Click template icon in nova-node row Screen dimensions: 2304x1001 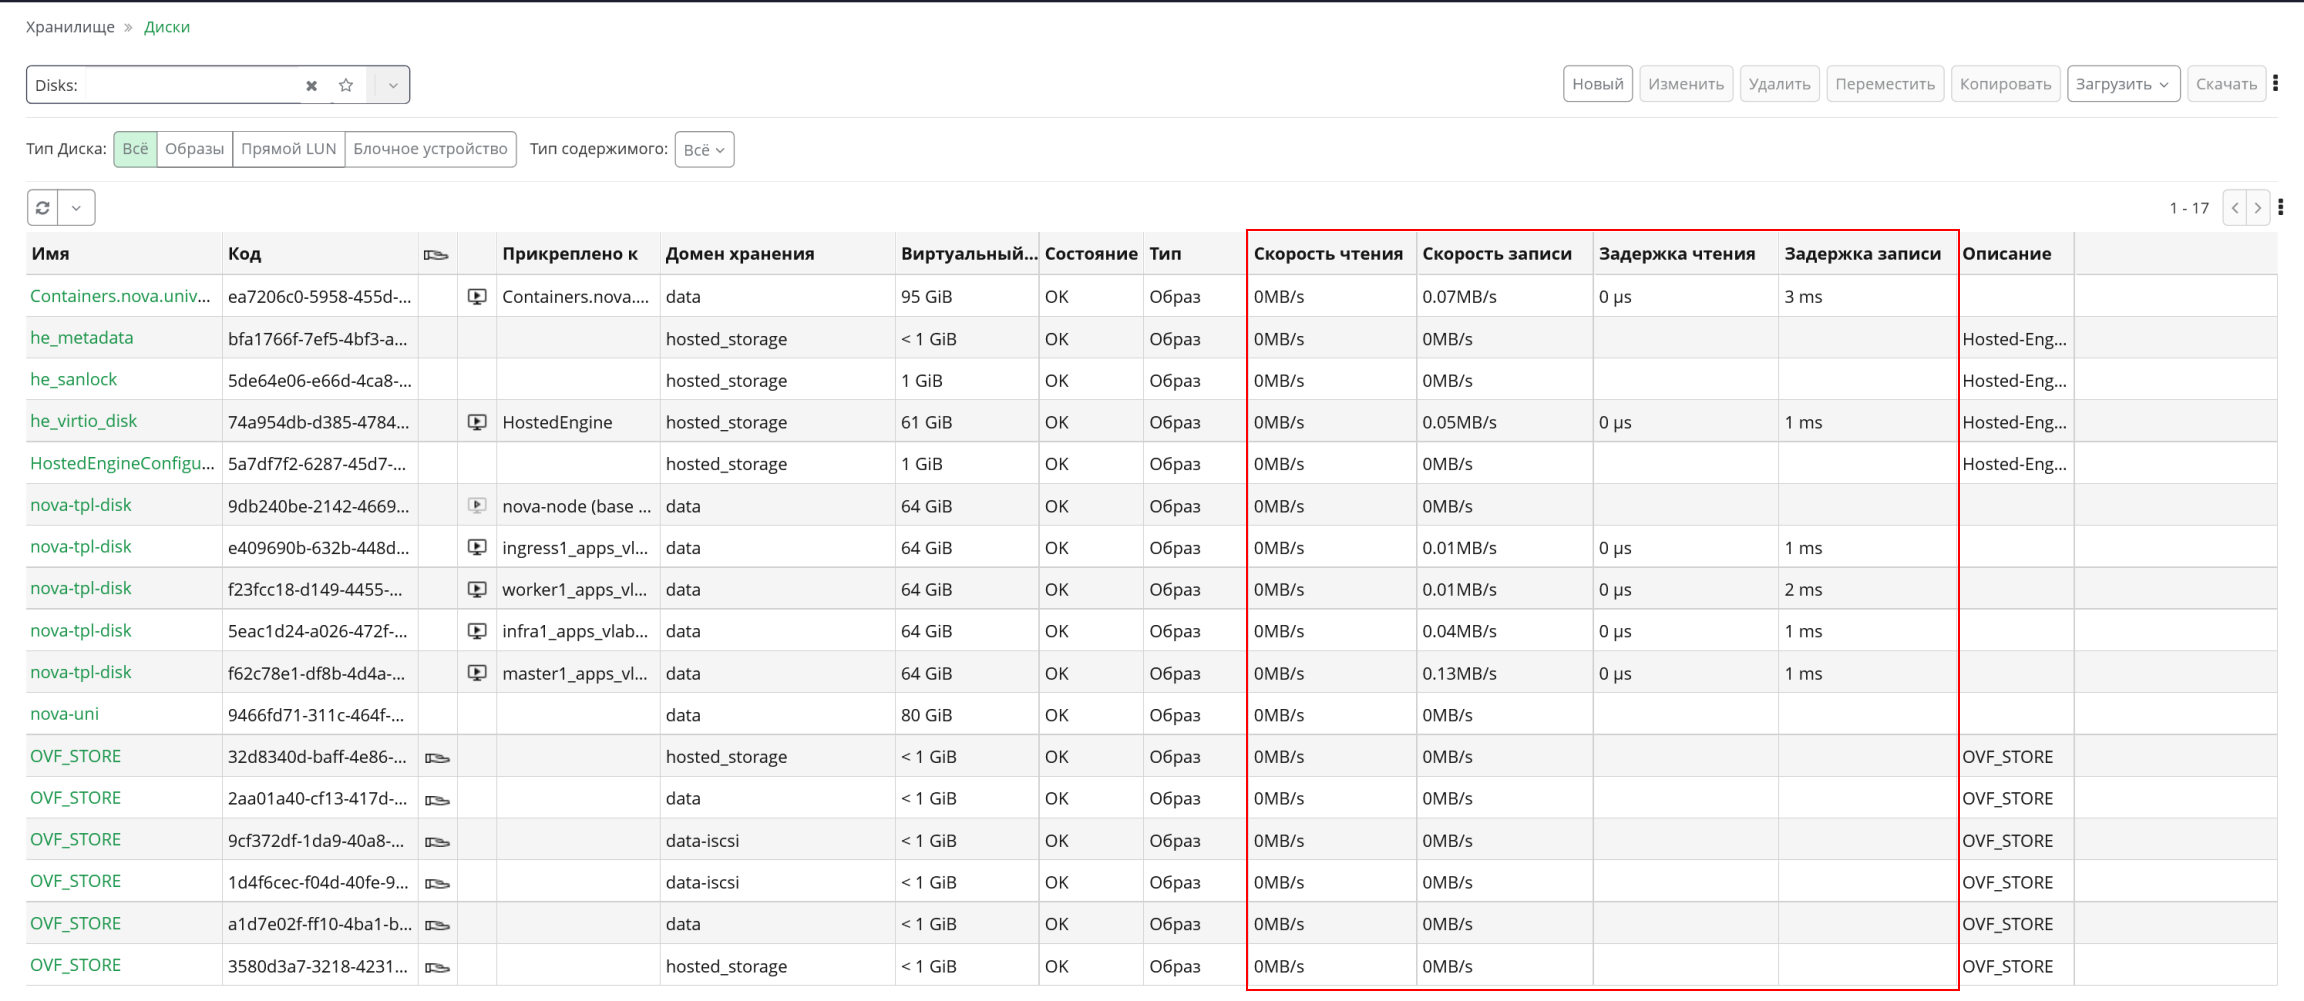477,506
